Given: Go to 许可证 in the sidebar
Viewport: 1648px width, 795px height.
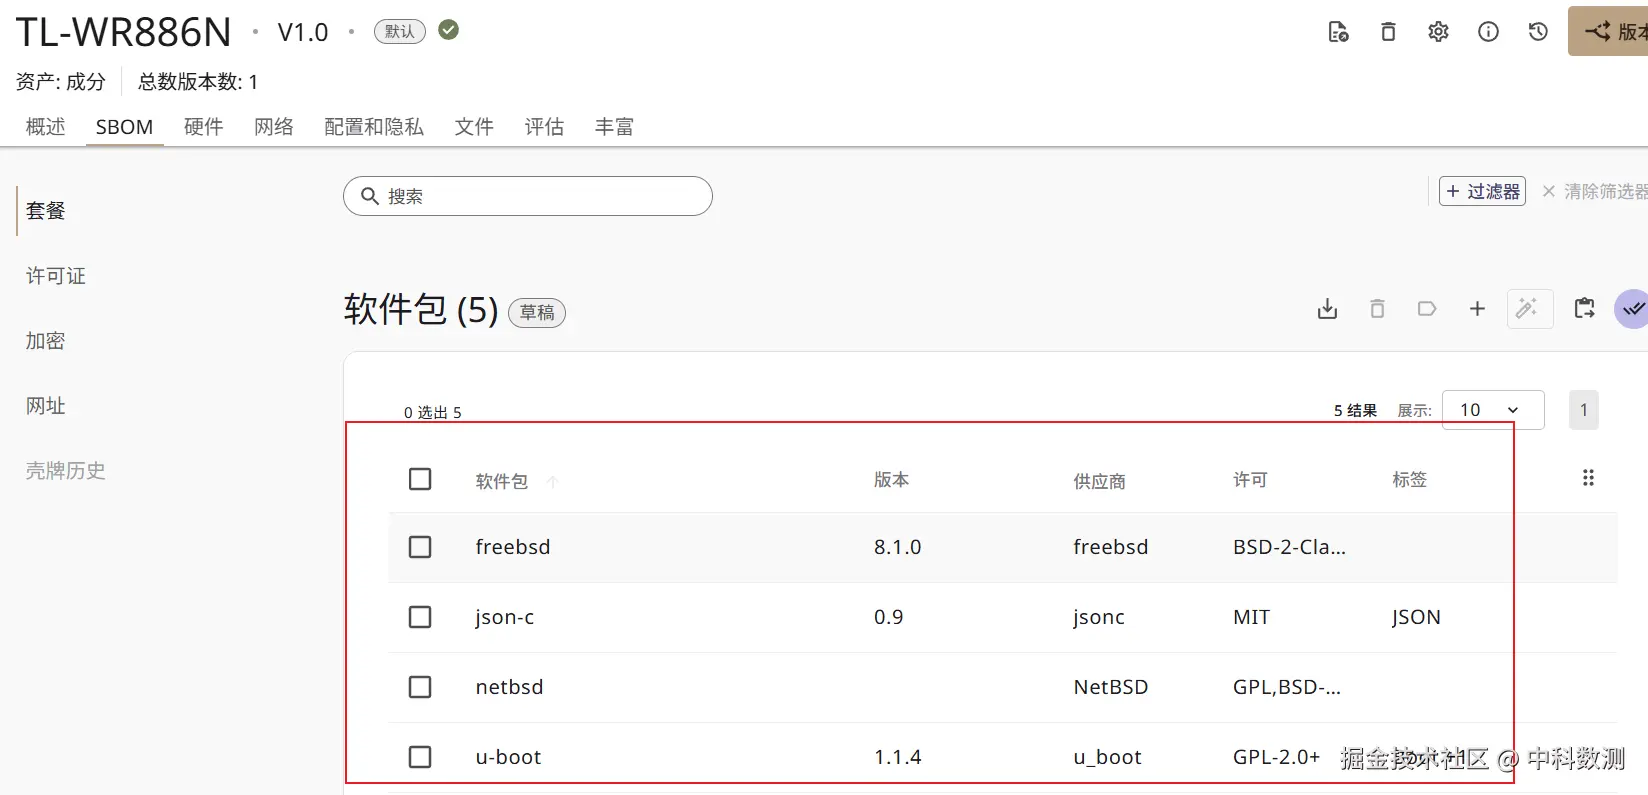Looking at the screenshot, I should pyautogui.click(x=56, y=276).
